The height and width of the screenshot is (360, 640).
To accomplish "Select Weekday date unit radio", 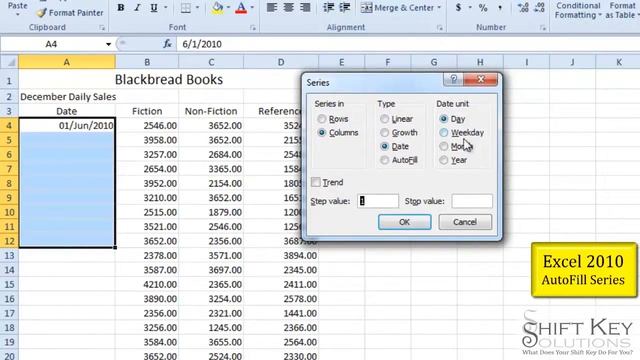I will click(x=444, y=133).
